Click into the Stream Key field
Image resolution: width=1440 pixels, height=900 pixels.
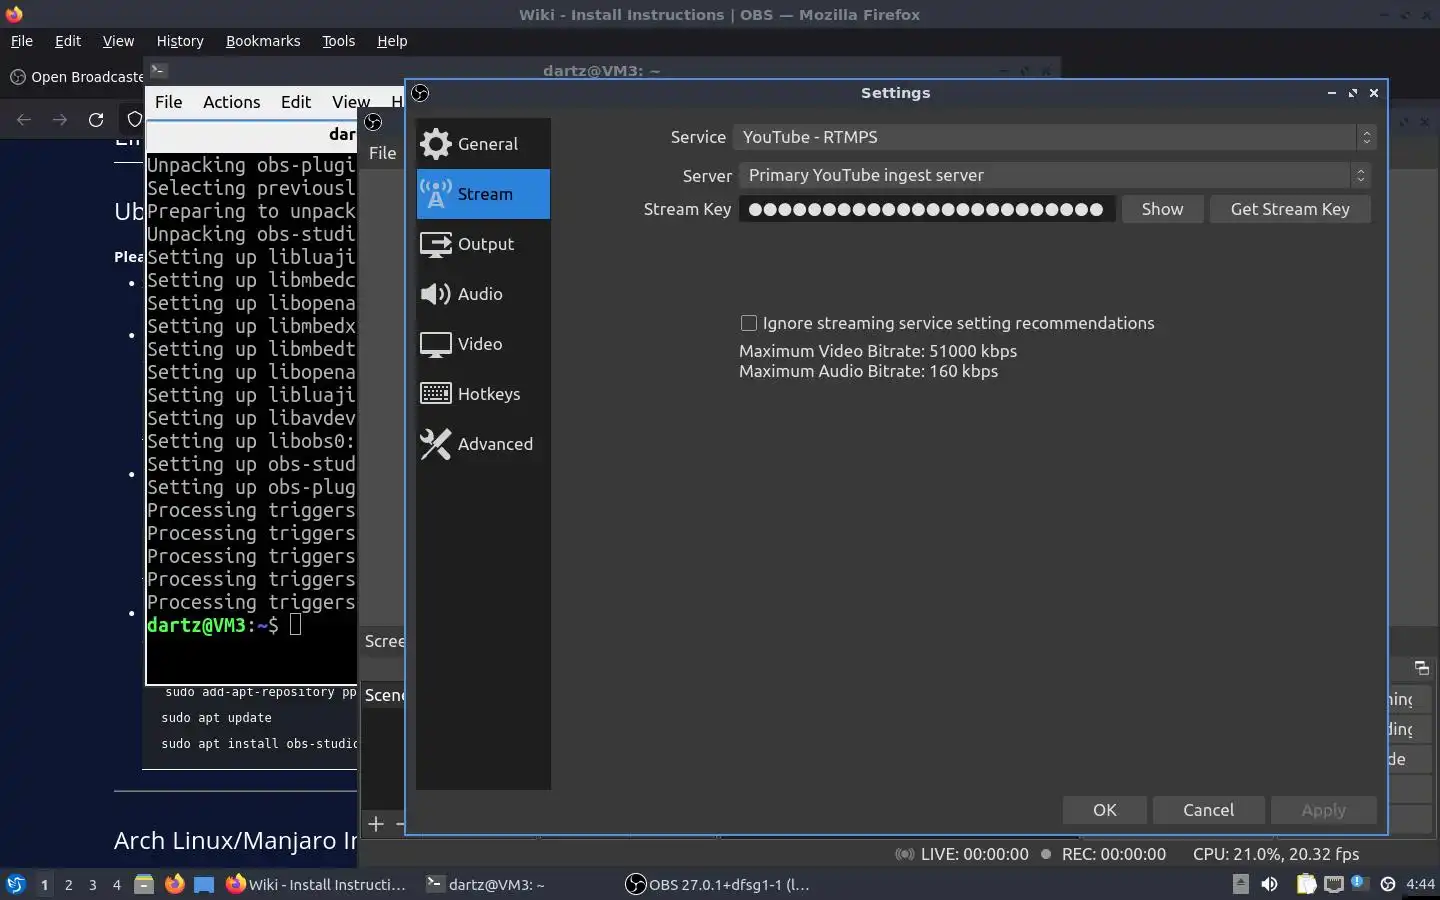(927, 209)
